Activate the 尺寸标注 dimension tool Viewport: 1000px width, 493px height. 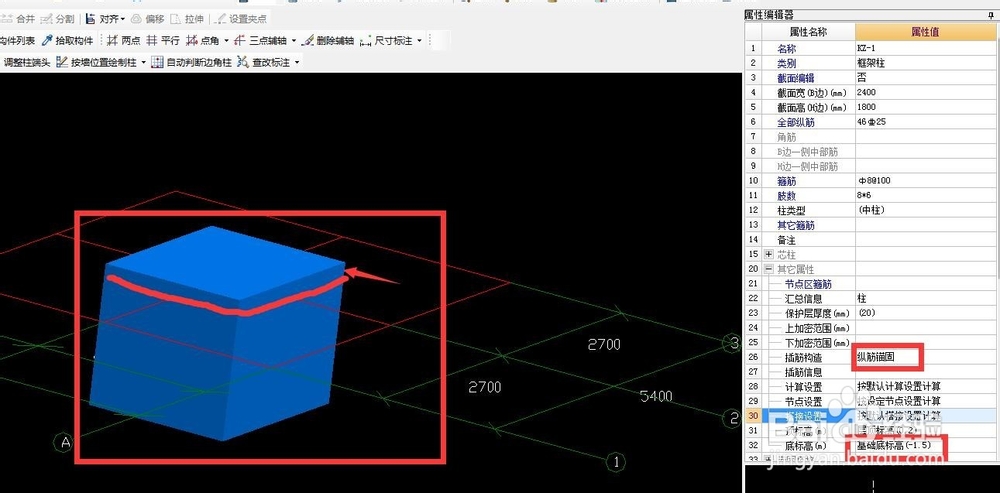pyautogui.click(x=387, y=41)
